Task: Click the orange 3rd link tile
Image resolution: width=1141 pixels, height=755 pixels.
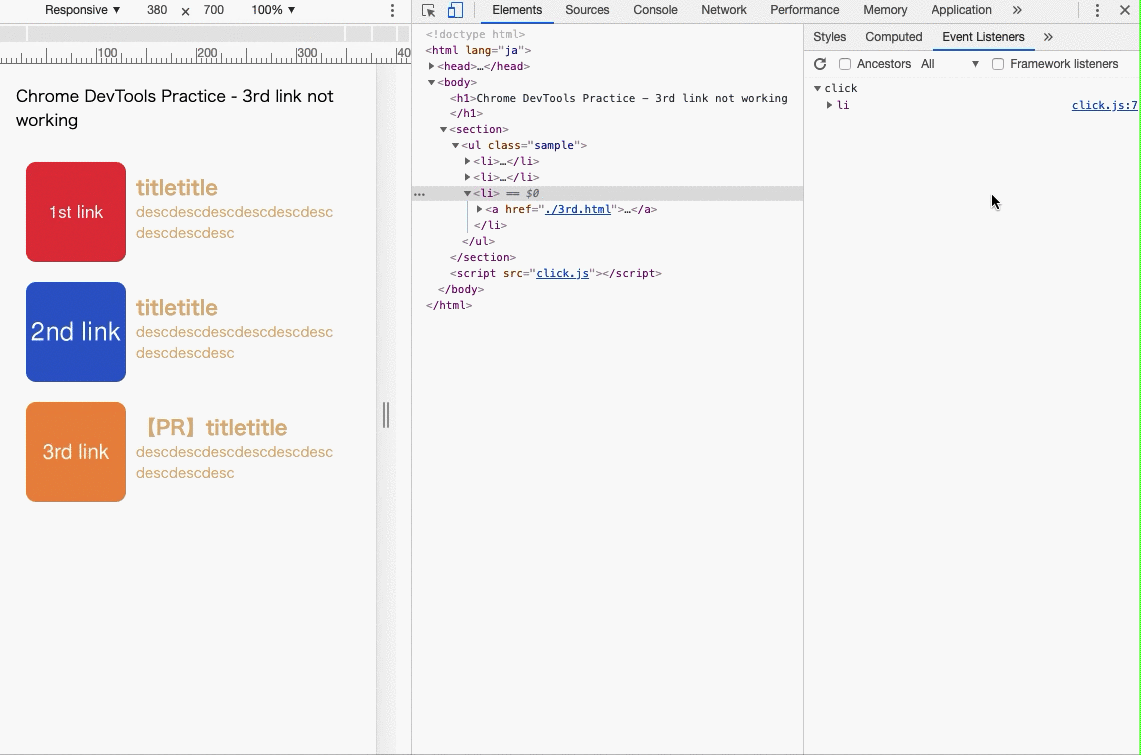Action: (x=76, y=452)
